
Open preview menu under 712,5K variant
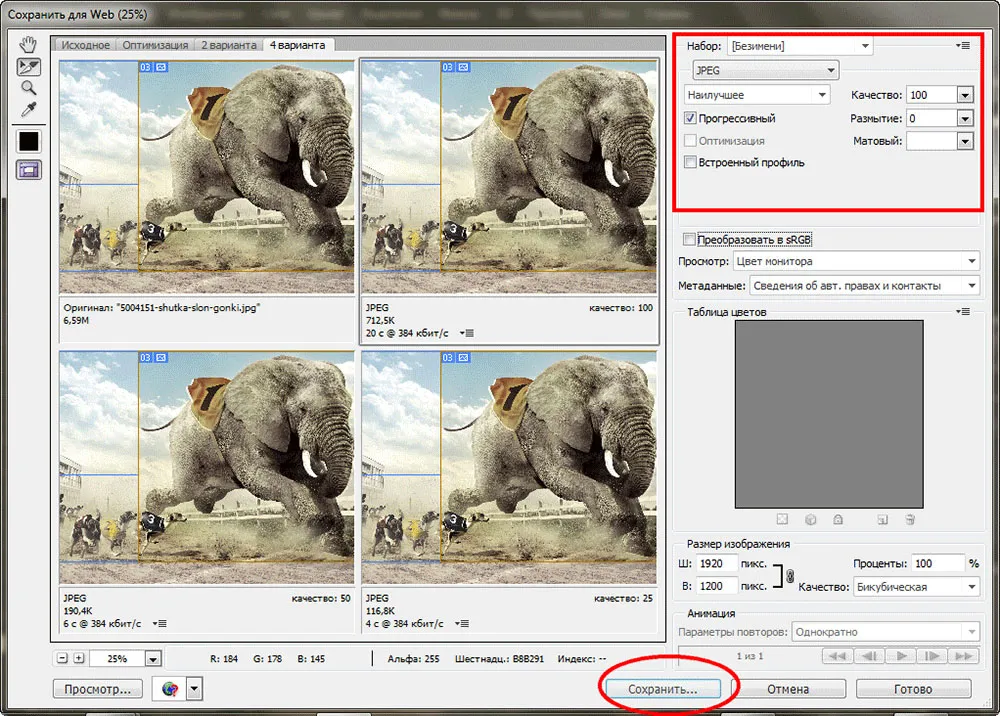coord(466,333)
